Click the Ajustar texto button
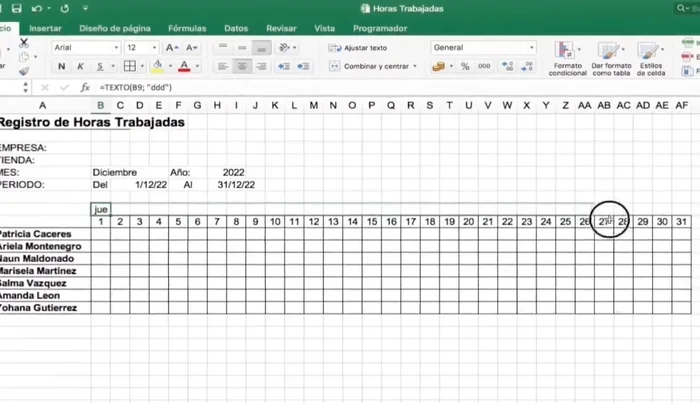Image resolution: width=700 pixels, height=403 pixels. [x=358, y=48]
